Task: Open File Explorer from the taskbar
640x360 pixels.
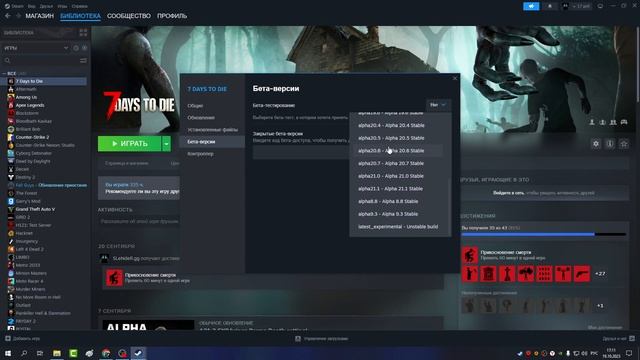Action: [57, 353]
